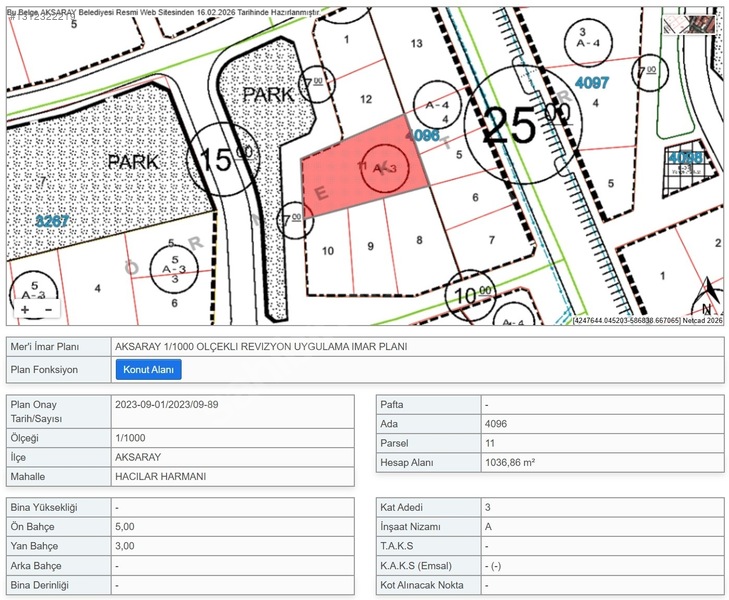Zoom in with the plus button
The height and width of the screenshot is (600, 729).
(25, 310)
